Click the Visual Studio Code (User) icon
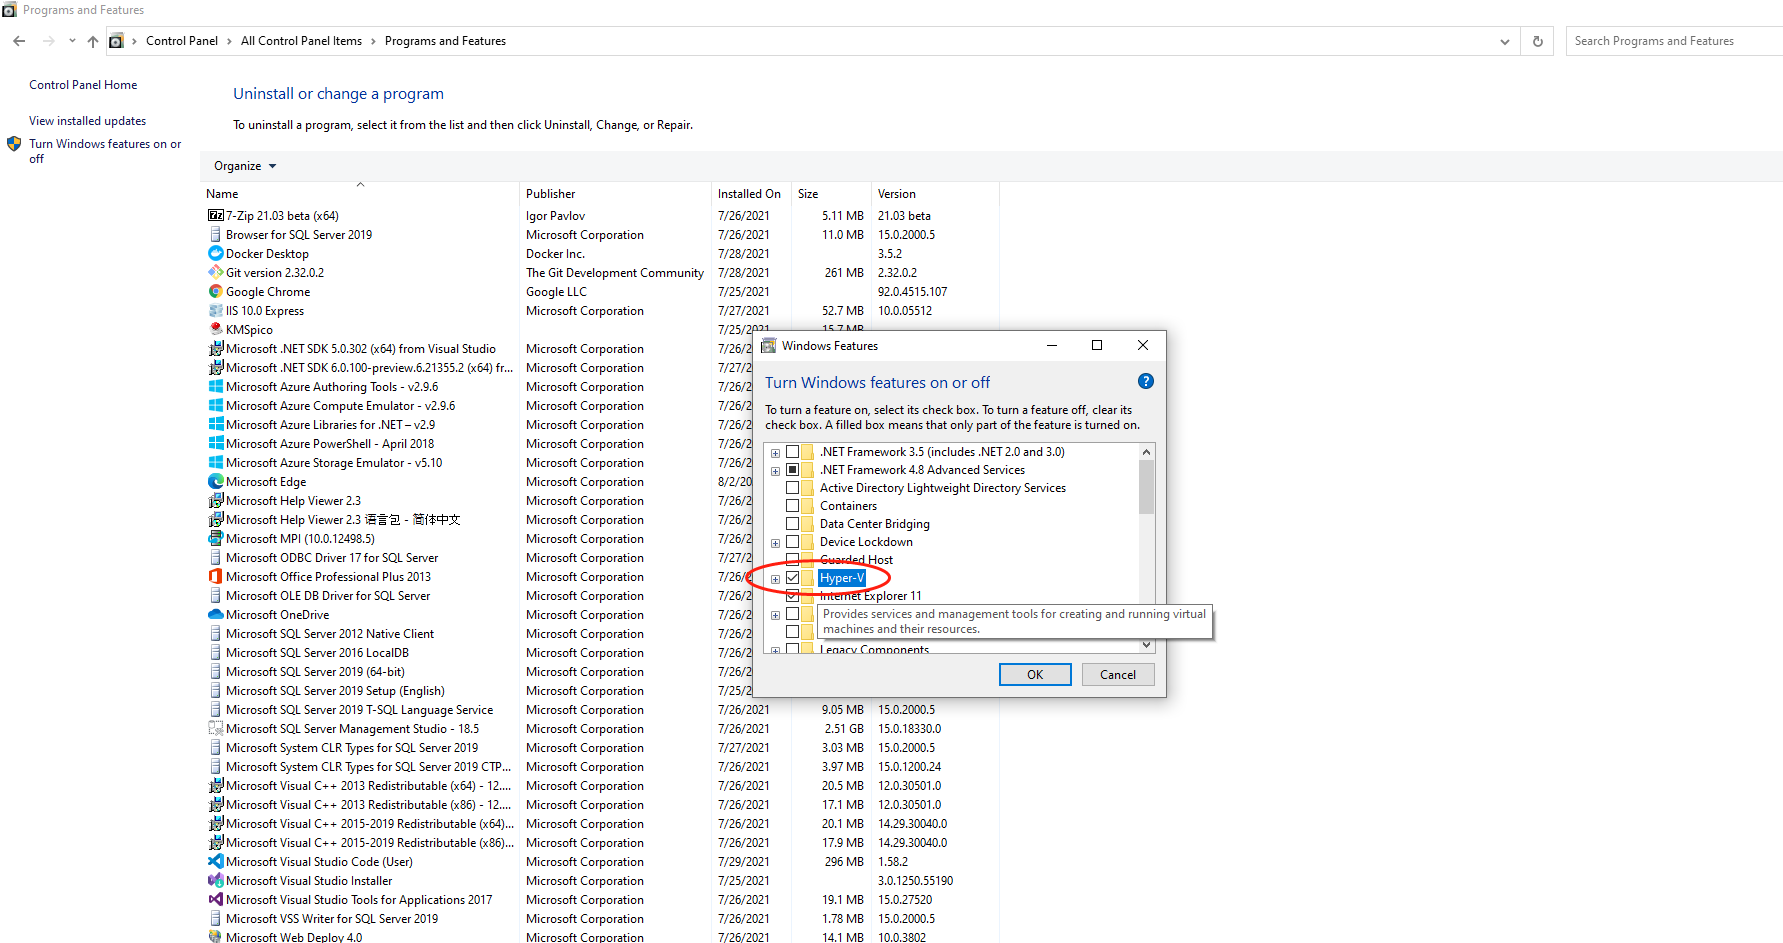 [x=215, y=861]
